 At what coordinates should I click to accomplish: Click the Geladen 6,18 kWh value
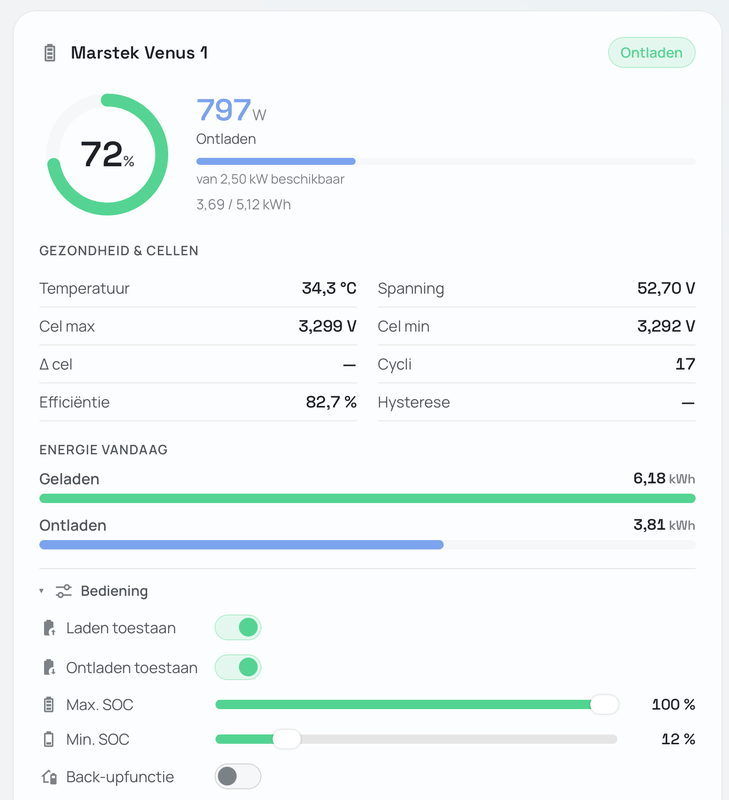click(x=664, y=479)
